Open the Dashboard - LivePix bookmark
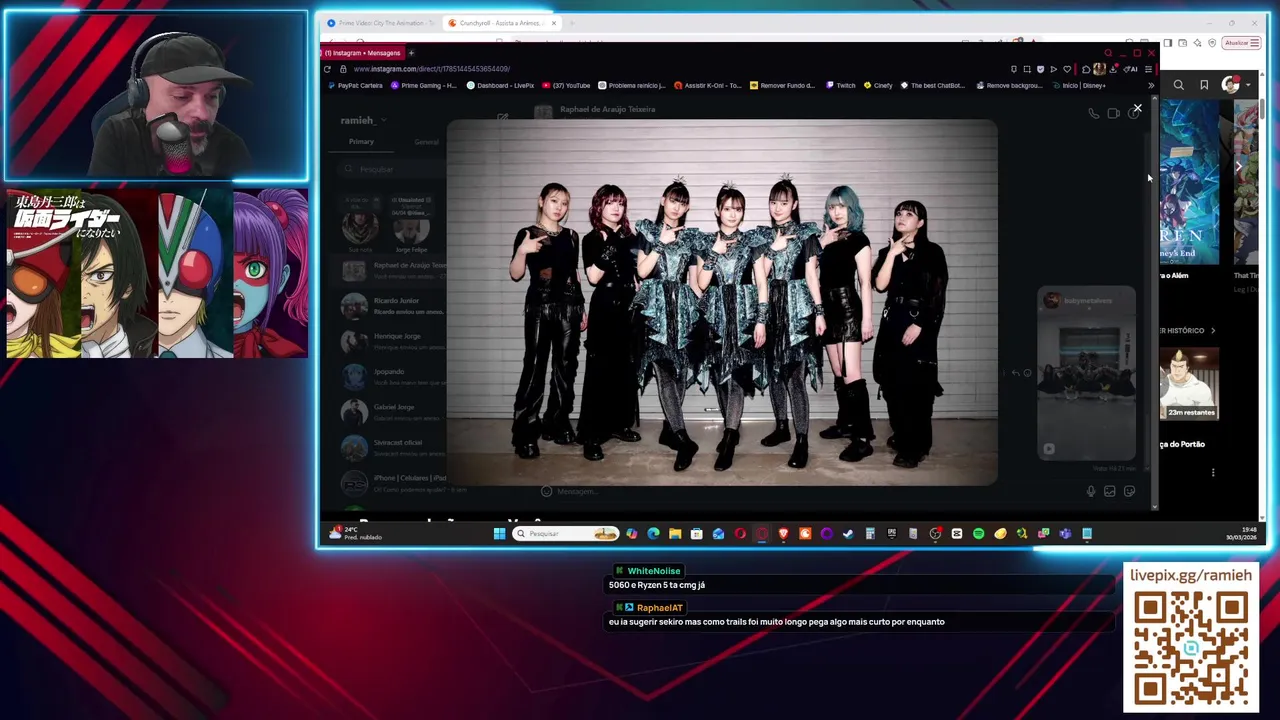 [x=500, y=86]
